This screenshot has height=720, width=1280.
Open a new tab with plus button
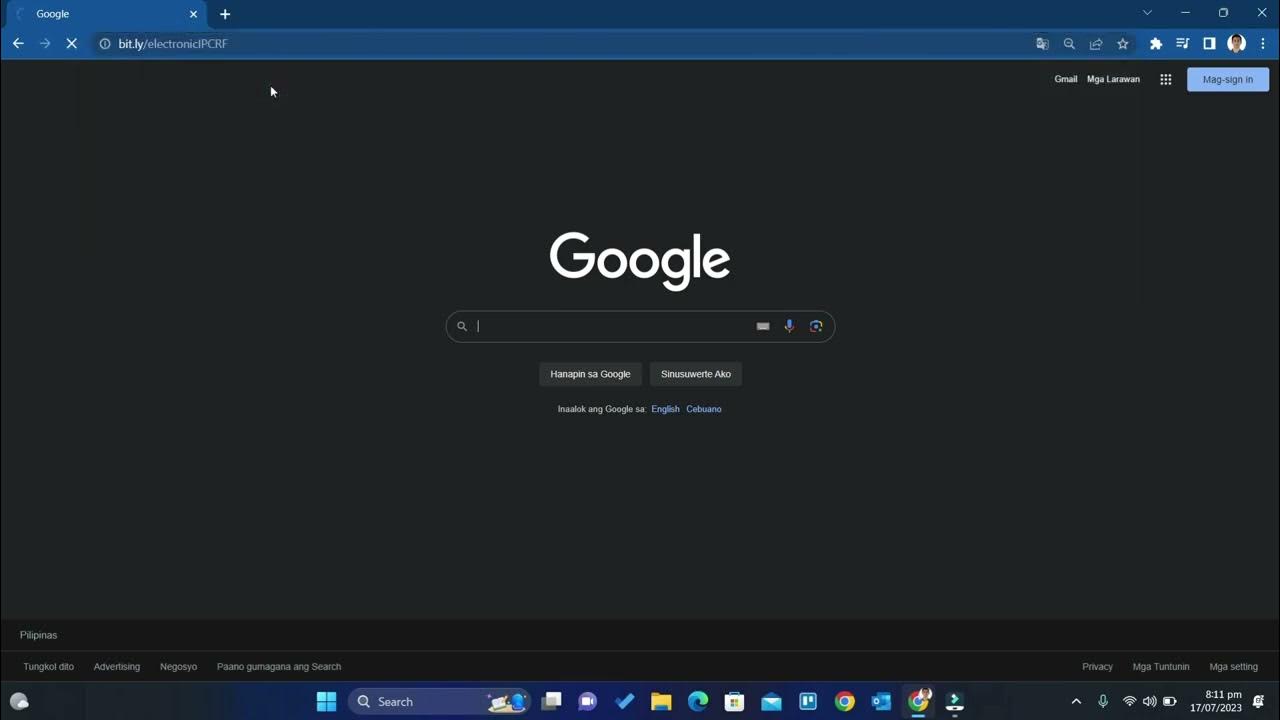225,14
